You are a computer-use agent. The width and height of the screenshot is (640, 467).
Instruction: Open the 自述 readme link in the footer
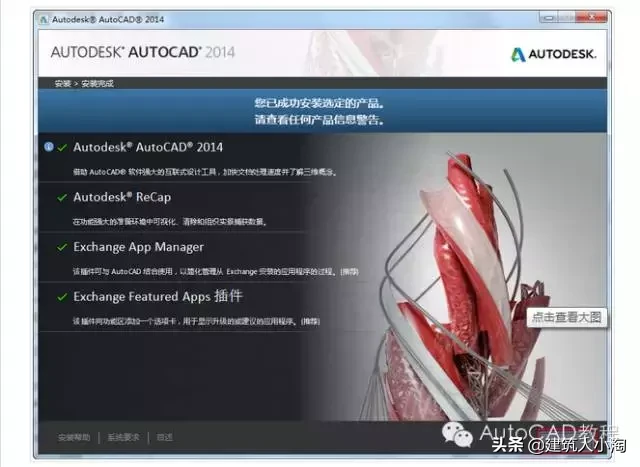(x=164, y=438)
